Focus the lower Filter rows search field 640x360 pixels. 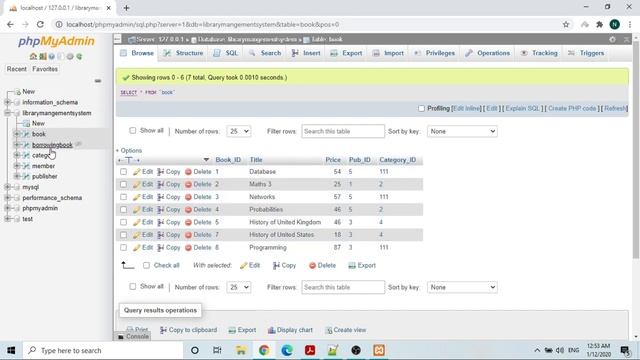[343, 287]
